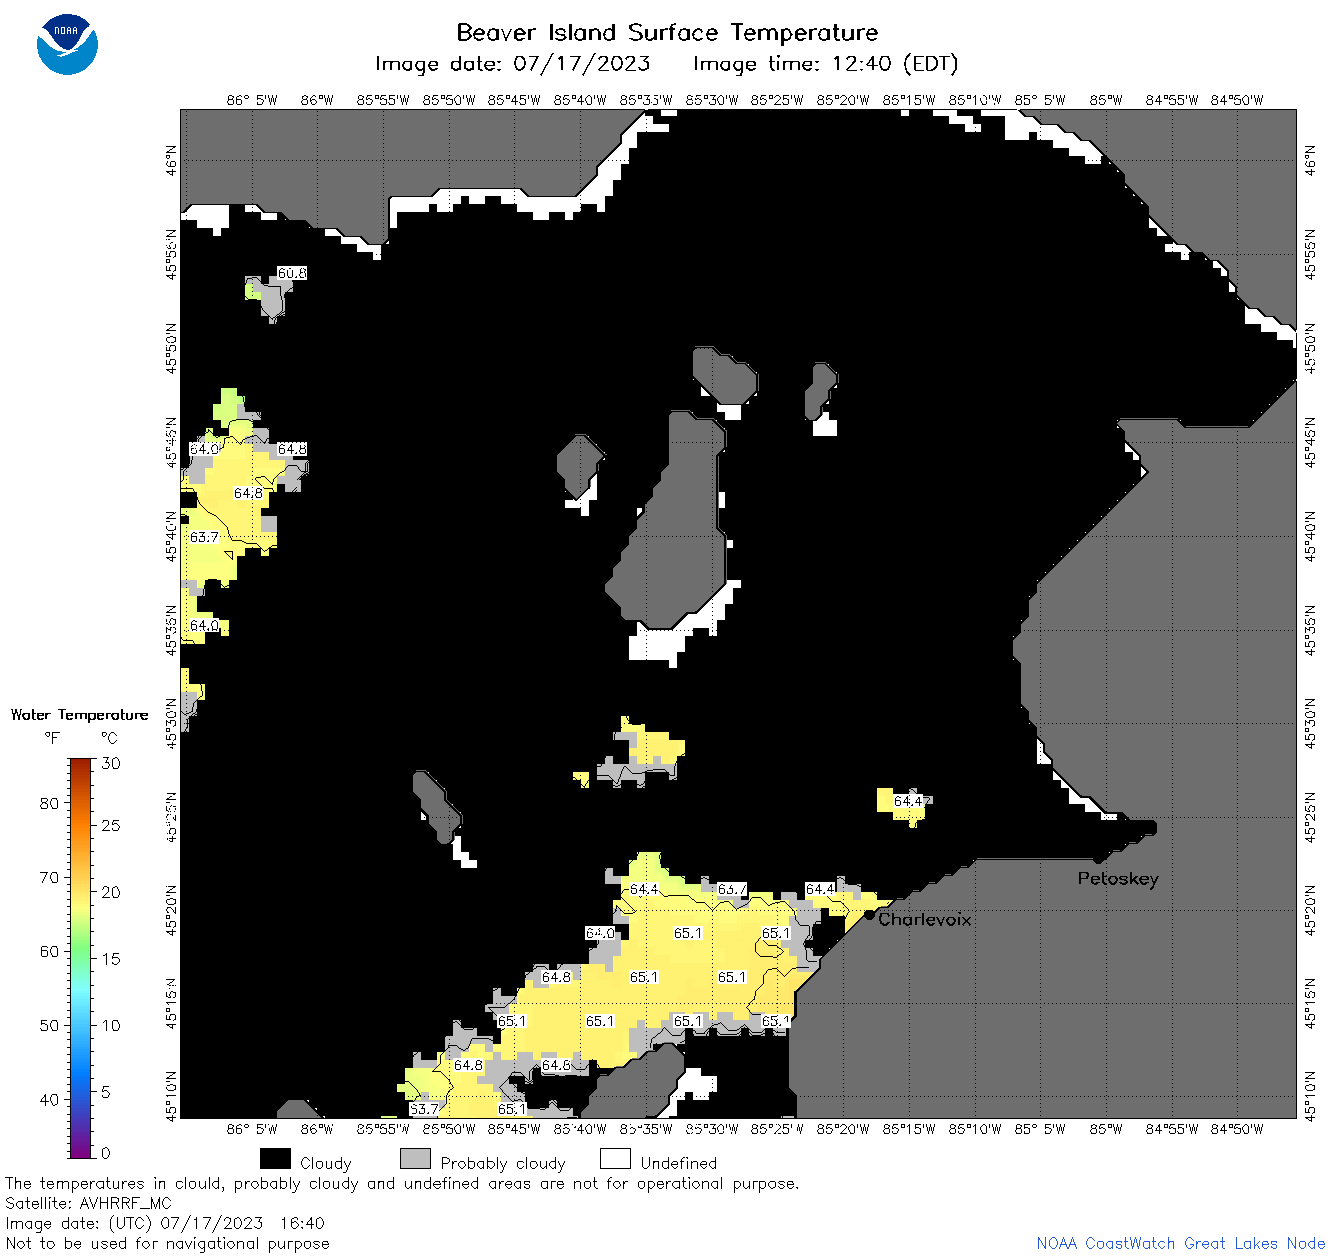Click the °C column header in legend
Image resolution: width=1336 pixels, height=1259 pixels.
[x=109, y=738]
